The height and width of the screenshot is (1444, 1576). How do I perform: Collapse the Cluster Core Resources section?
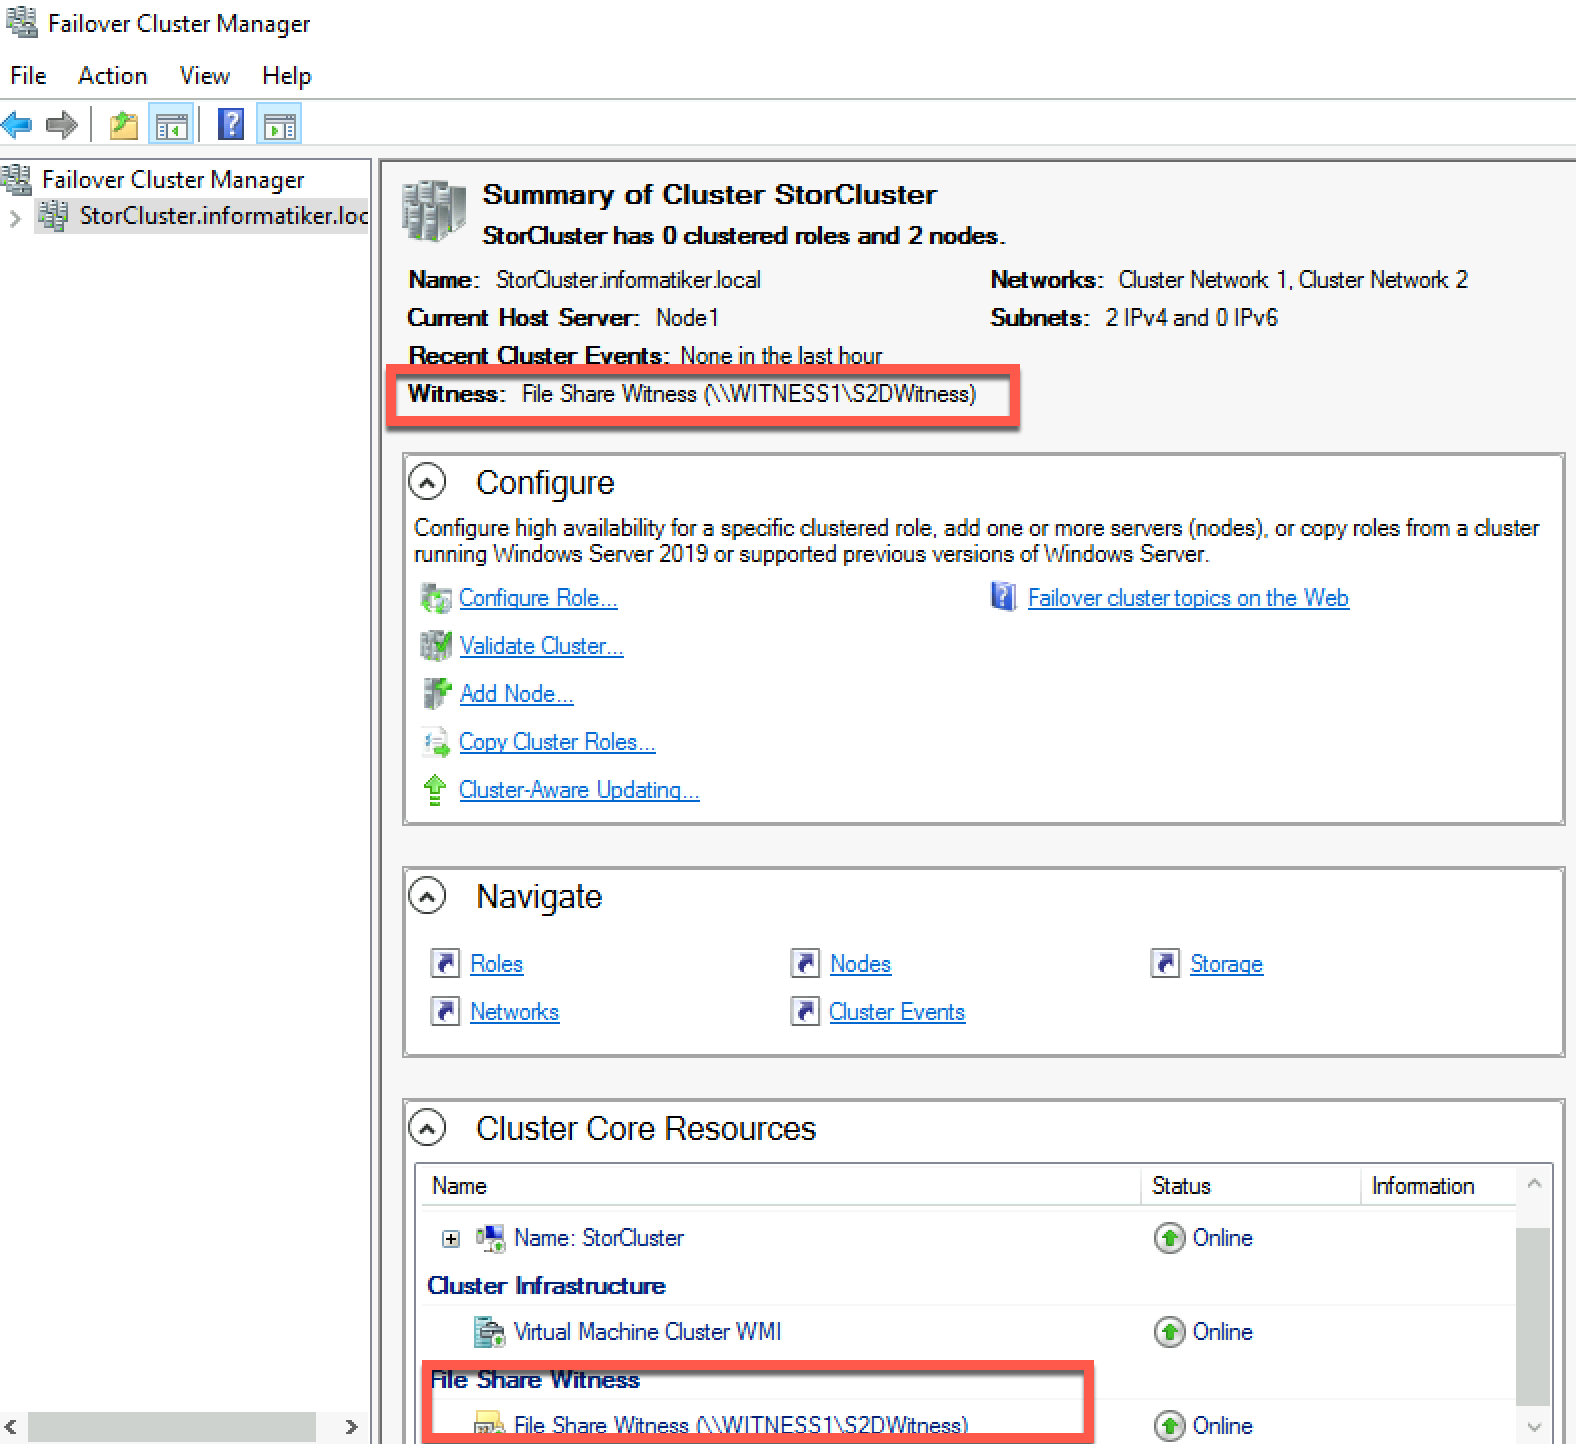[427, 1129]
